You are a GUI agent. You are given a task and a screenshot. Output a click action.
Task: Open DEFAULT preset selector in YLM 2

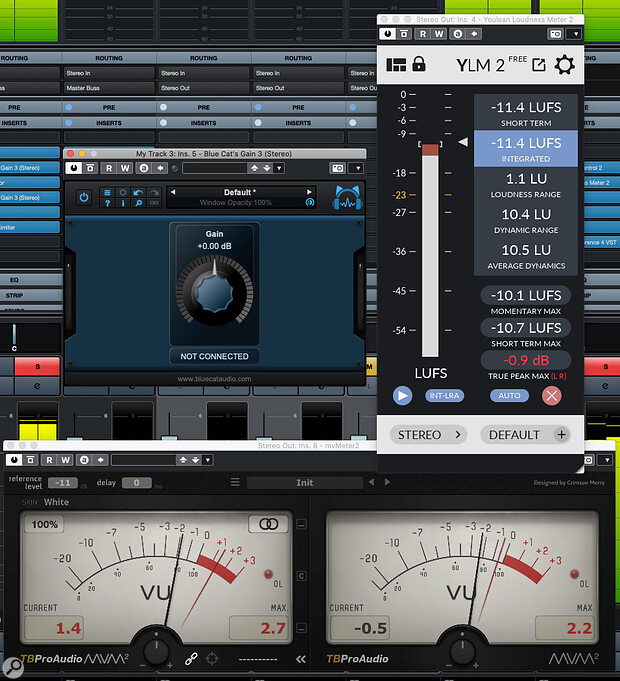click(525, 435)
